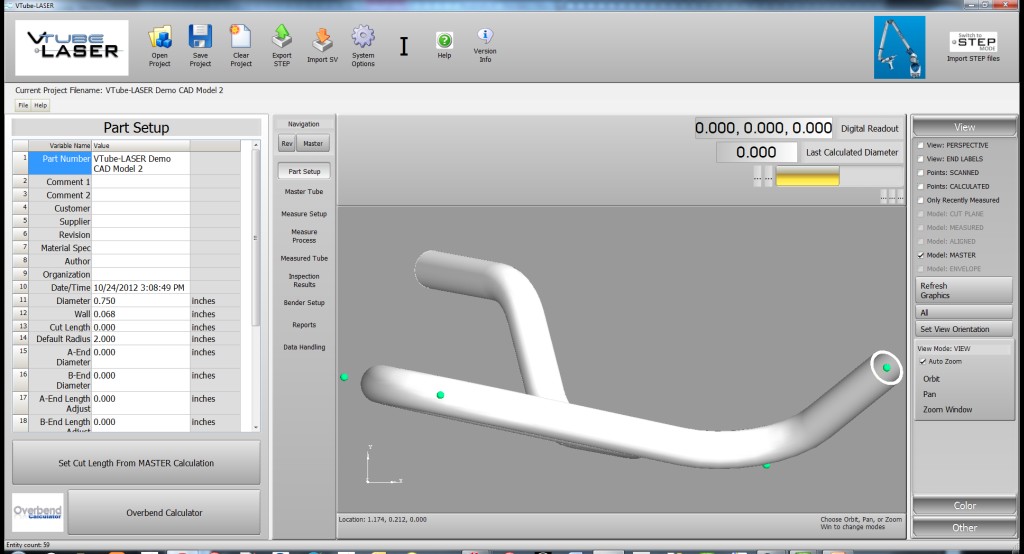Enable the View: PERSPECTIVE checkbox
This screenshot has width=1024, height=554.
point(921,146)
